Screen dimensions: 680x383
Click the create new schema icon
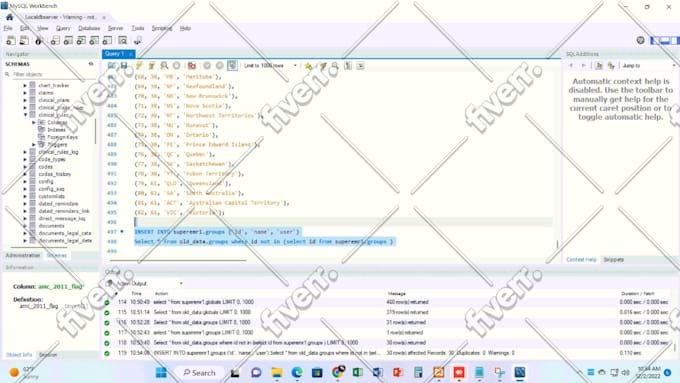coord(55,41)
